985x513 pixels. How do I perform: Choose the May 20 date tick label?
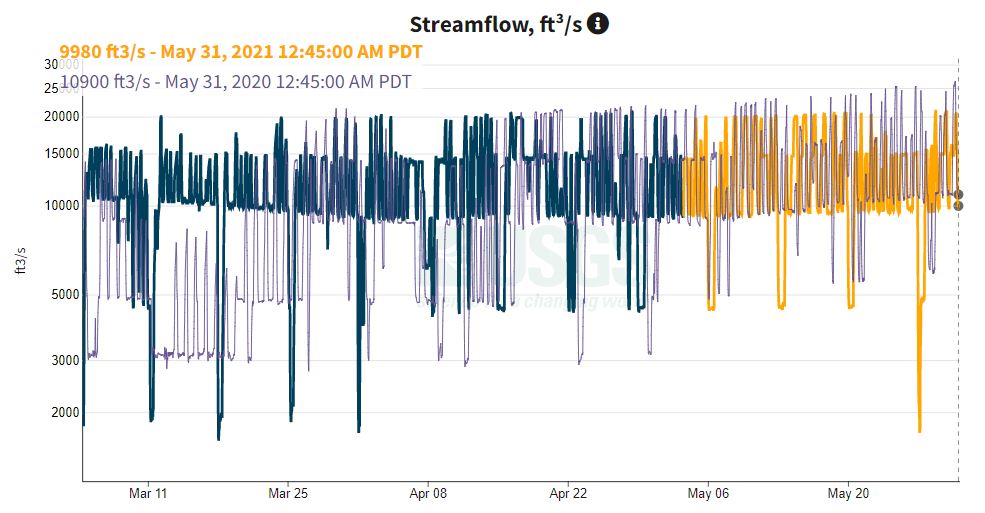coord(848,494)
